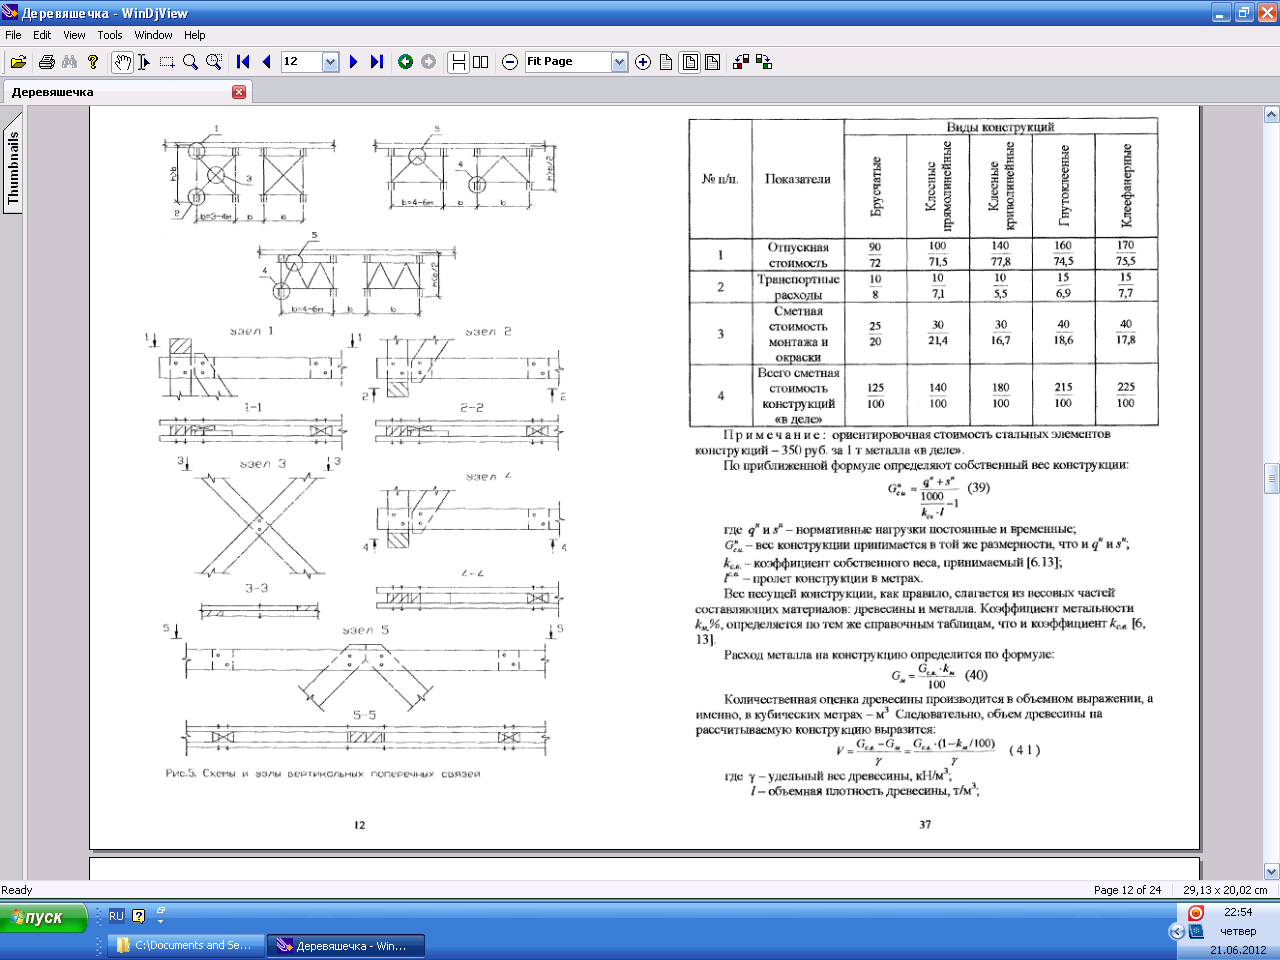Open the page number dropdown

point(331,62)
